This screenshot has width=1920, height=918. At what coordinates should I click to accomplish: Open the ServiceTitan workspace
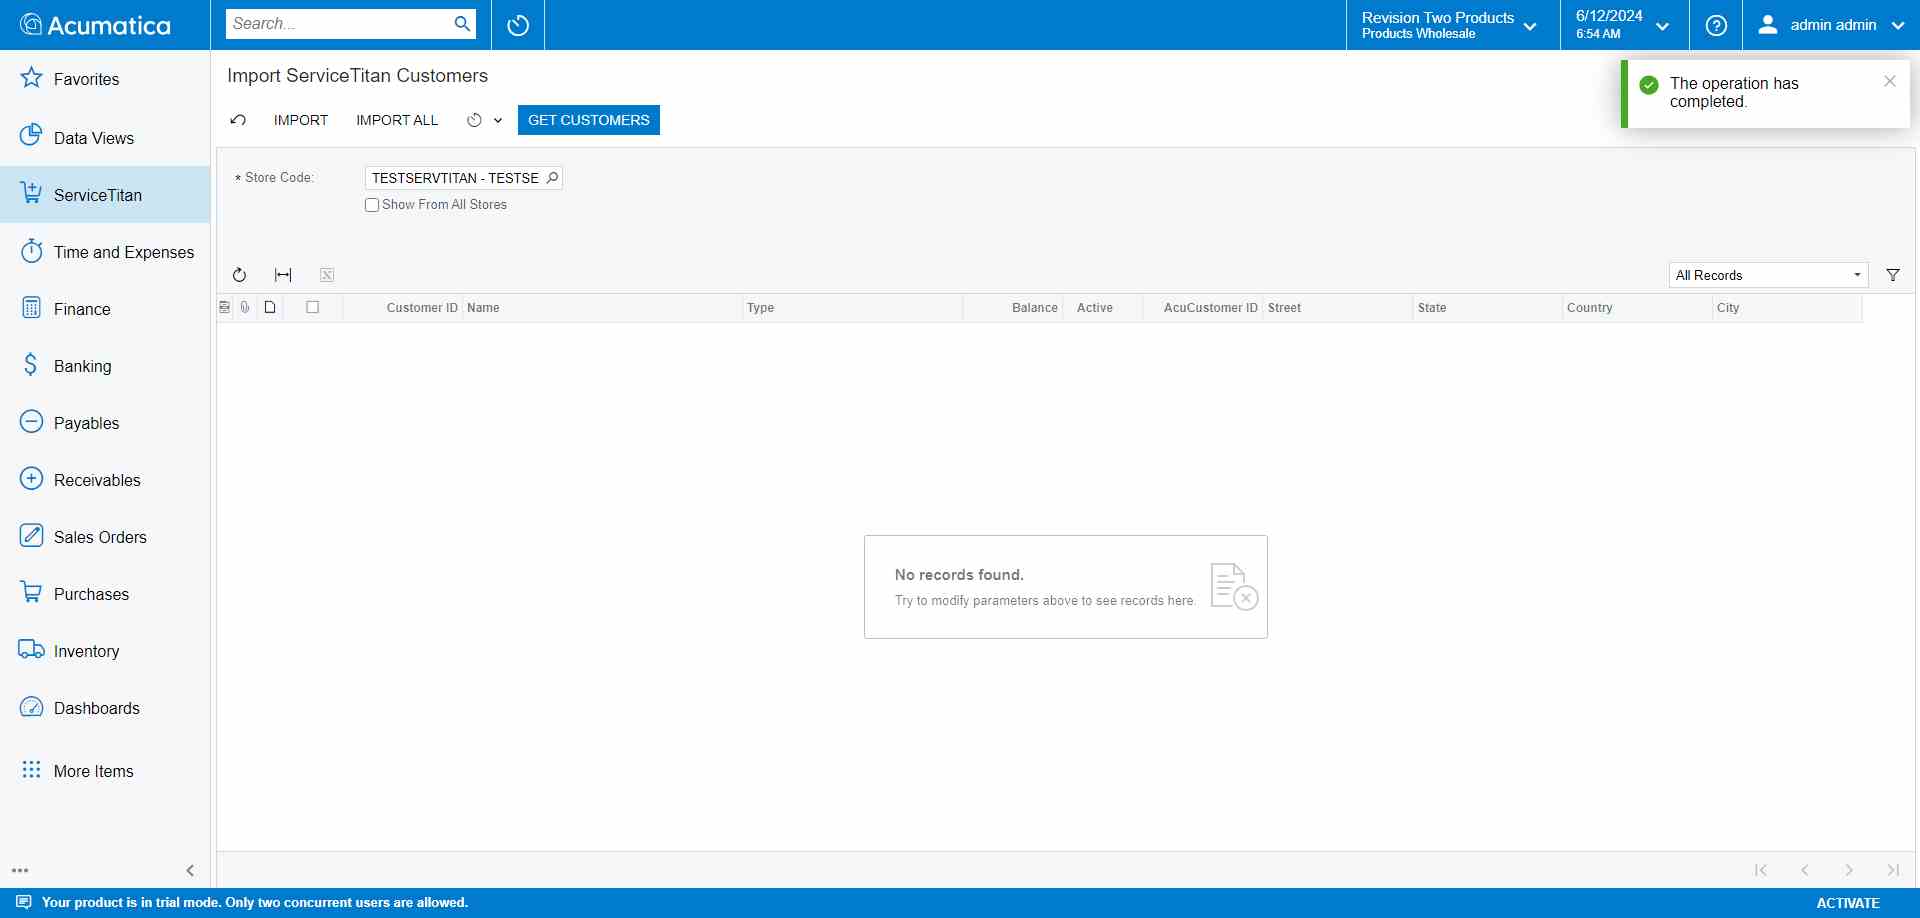105,195
